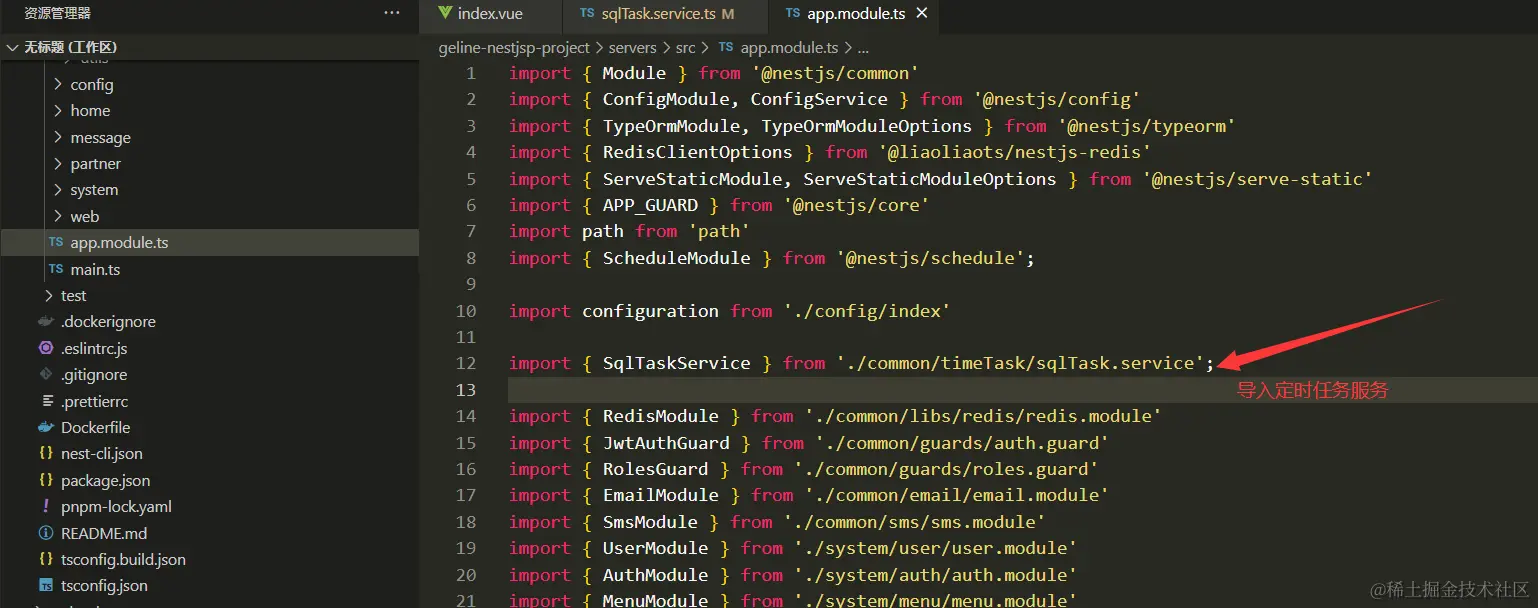Close the app.module.ts tab
Viewport: 1538px width, 608px height.
(922, 13)
